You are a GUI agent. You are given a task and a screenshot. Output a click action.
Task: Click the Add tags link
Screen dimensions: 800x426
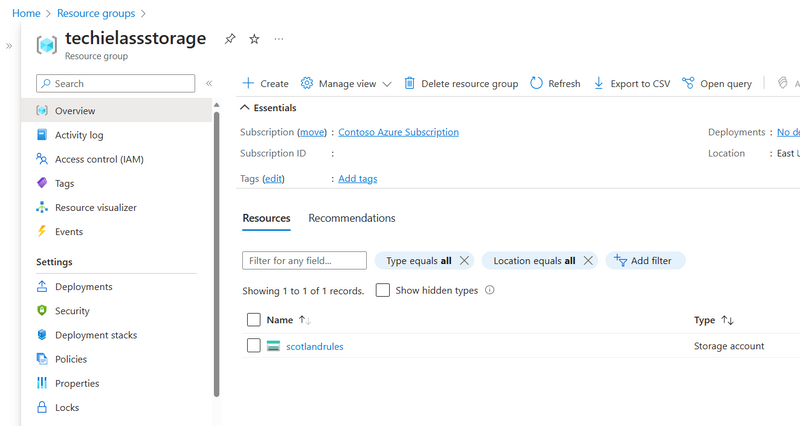[x=358, y=179]
